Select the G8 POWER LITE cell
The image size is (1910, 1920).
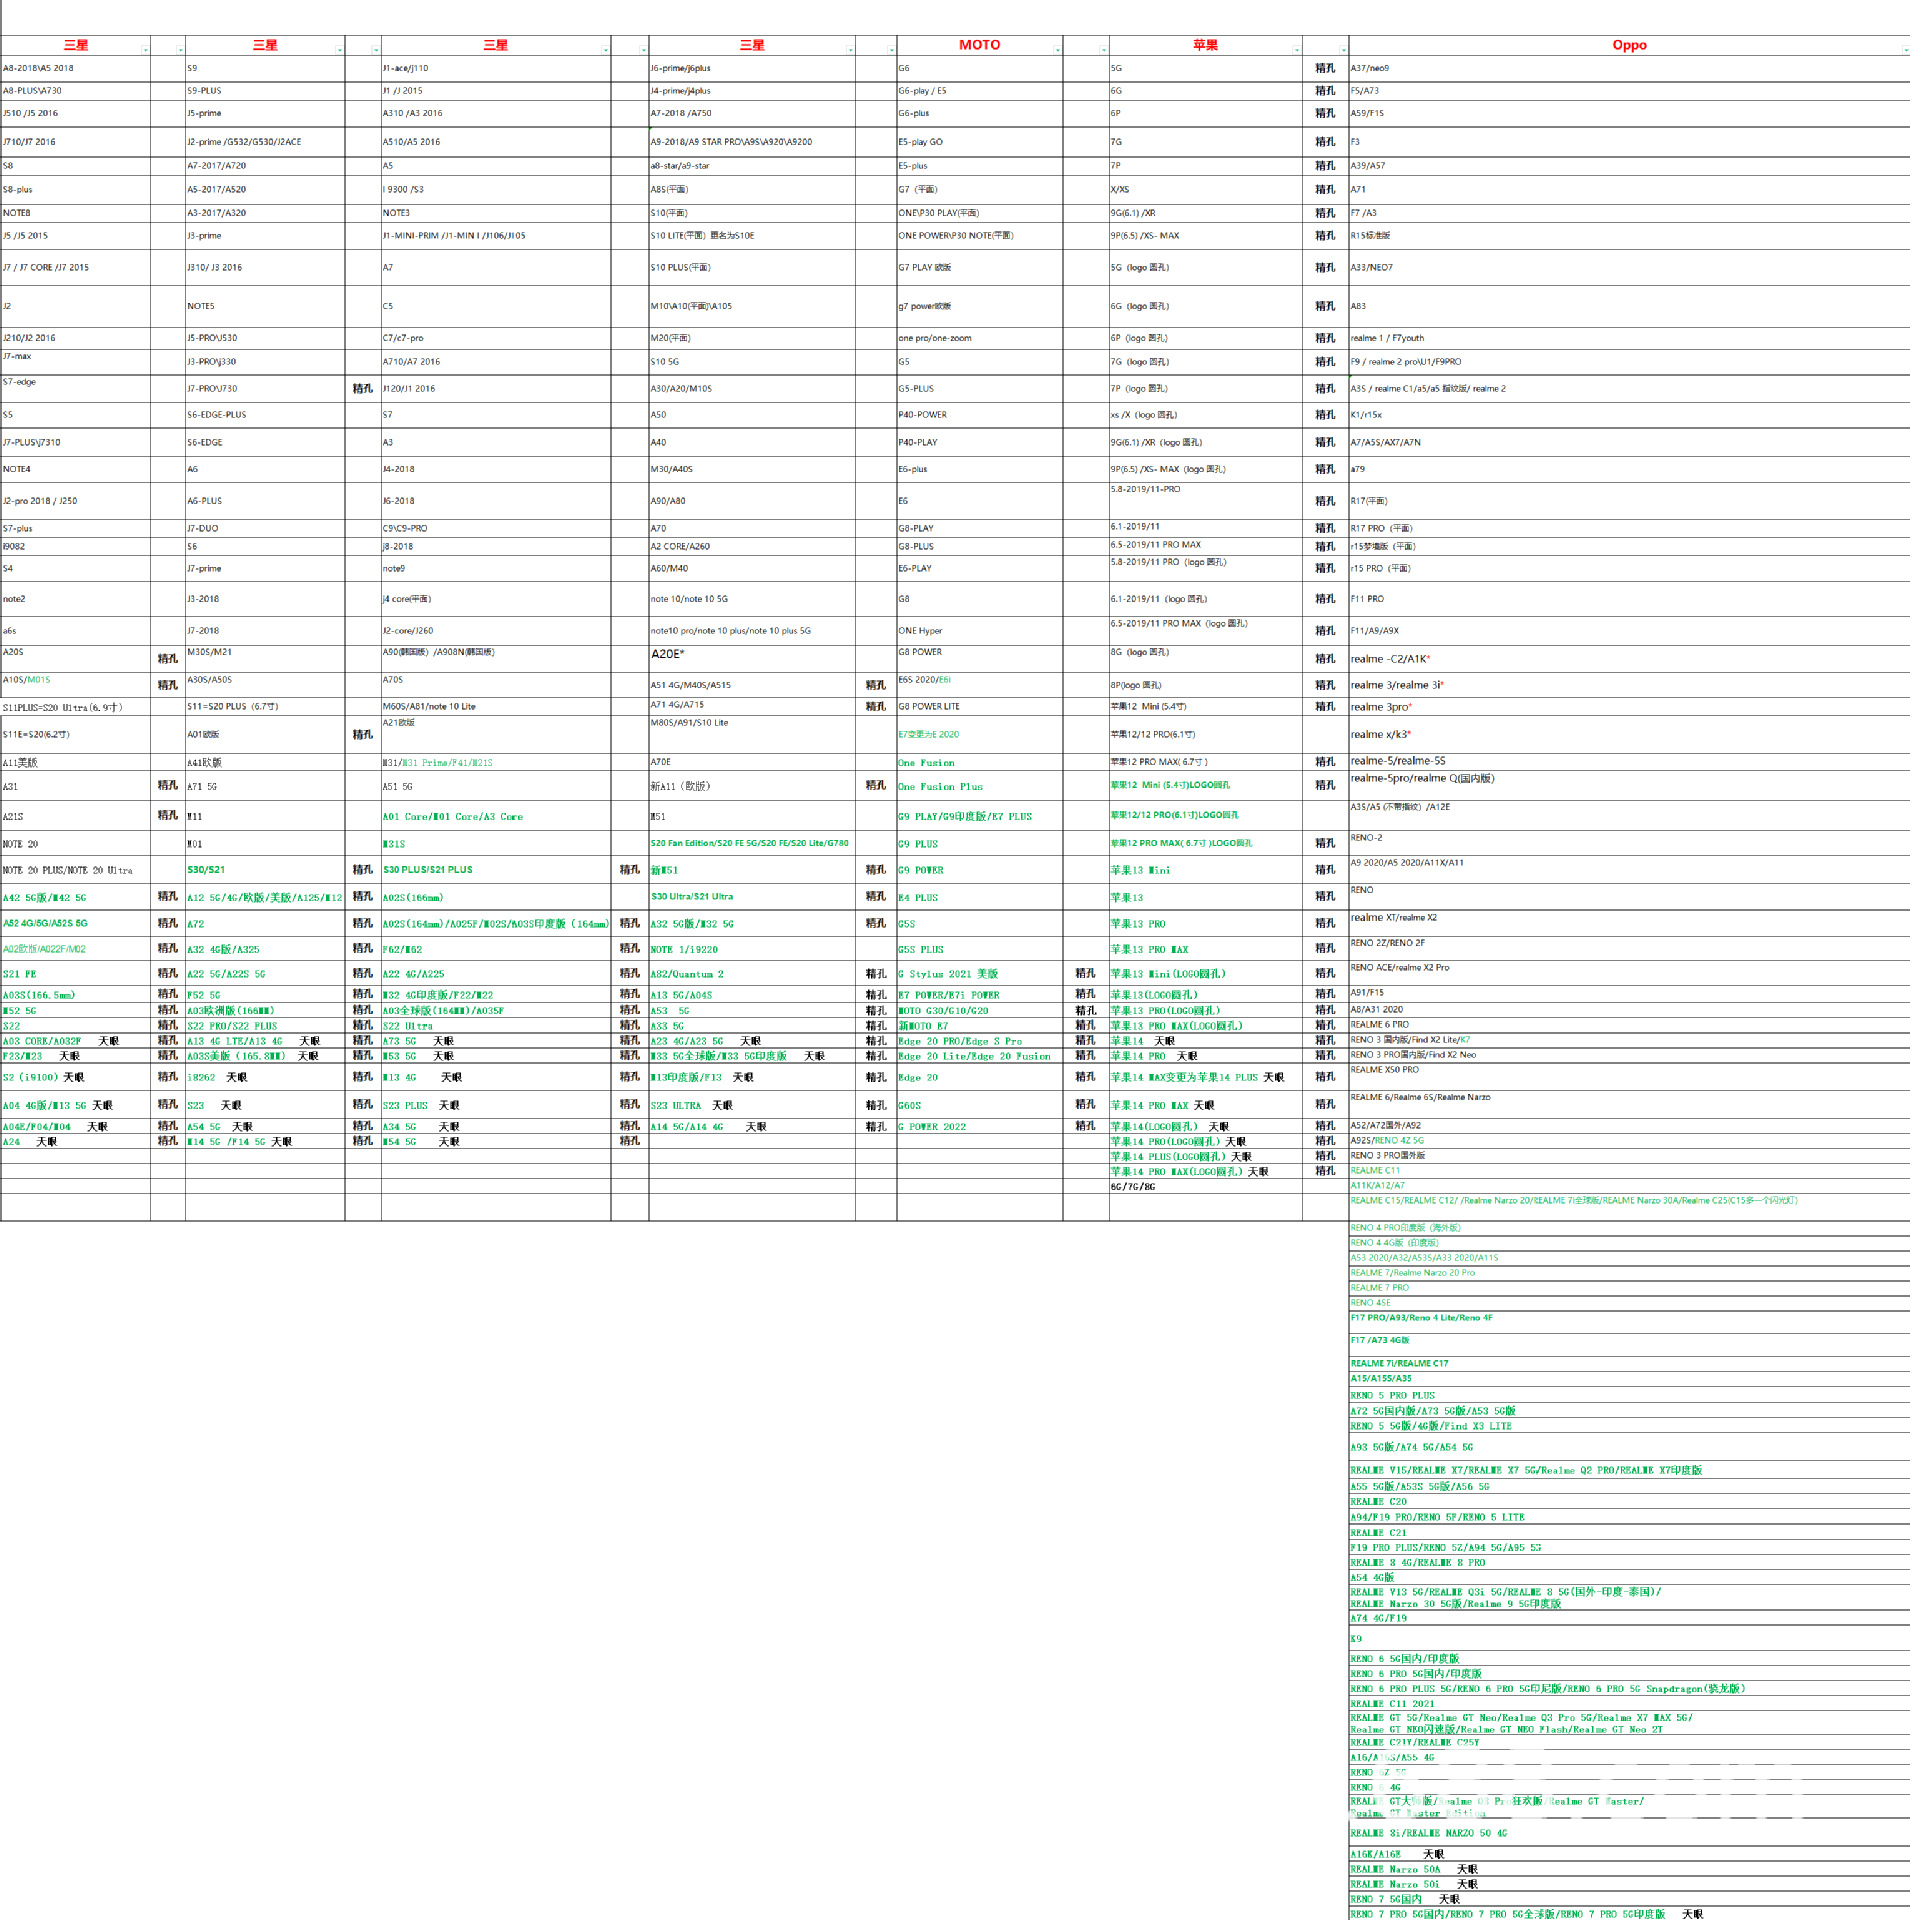coord(979,707)
